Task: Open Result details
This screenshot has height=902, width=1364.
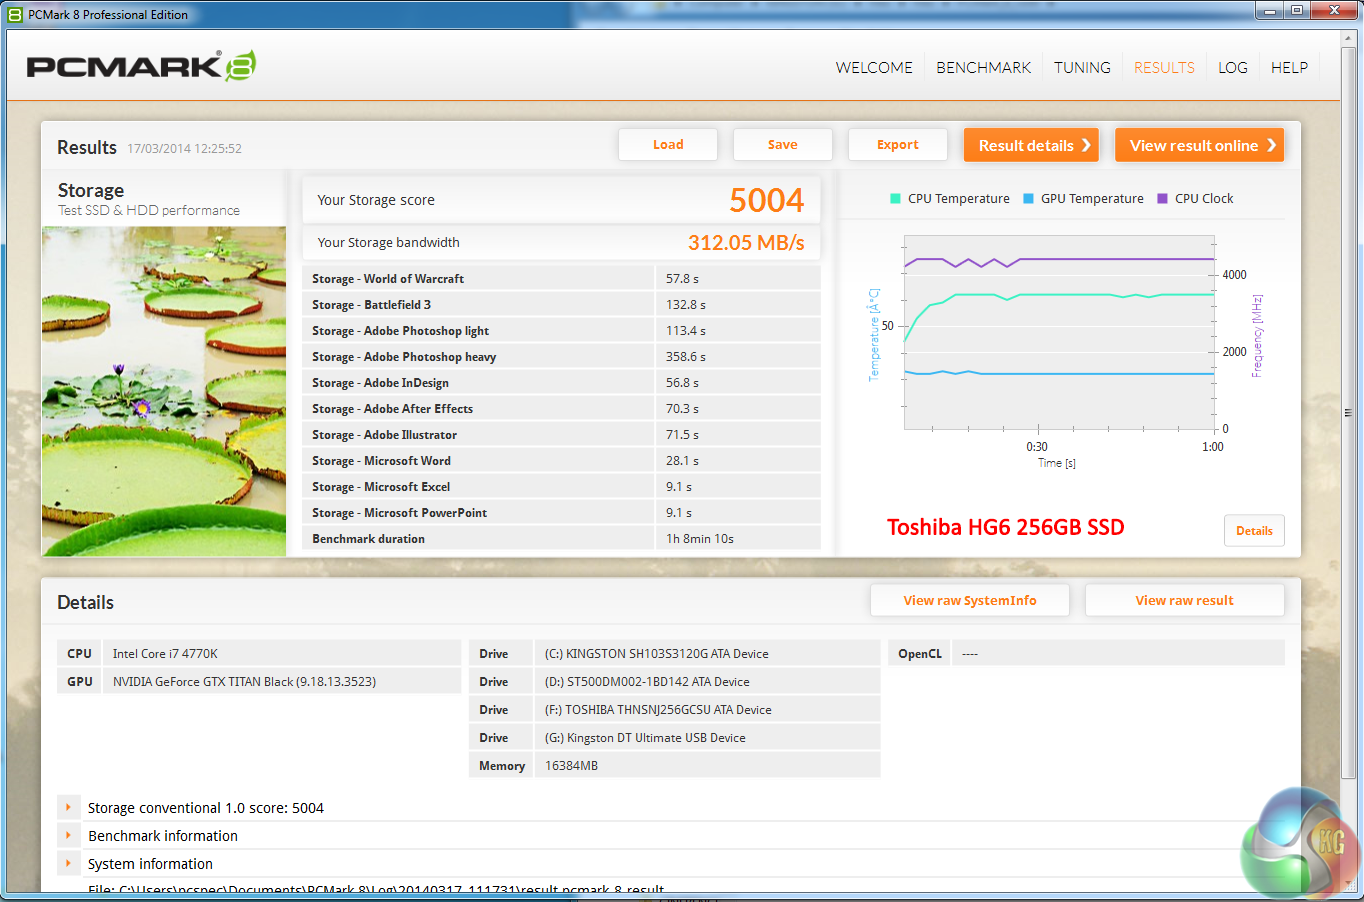Action: click(x=1031, y=145)
